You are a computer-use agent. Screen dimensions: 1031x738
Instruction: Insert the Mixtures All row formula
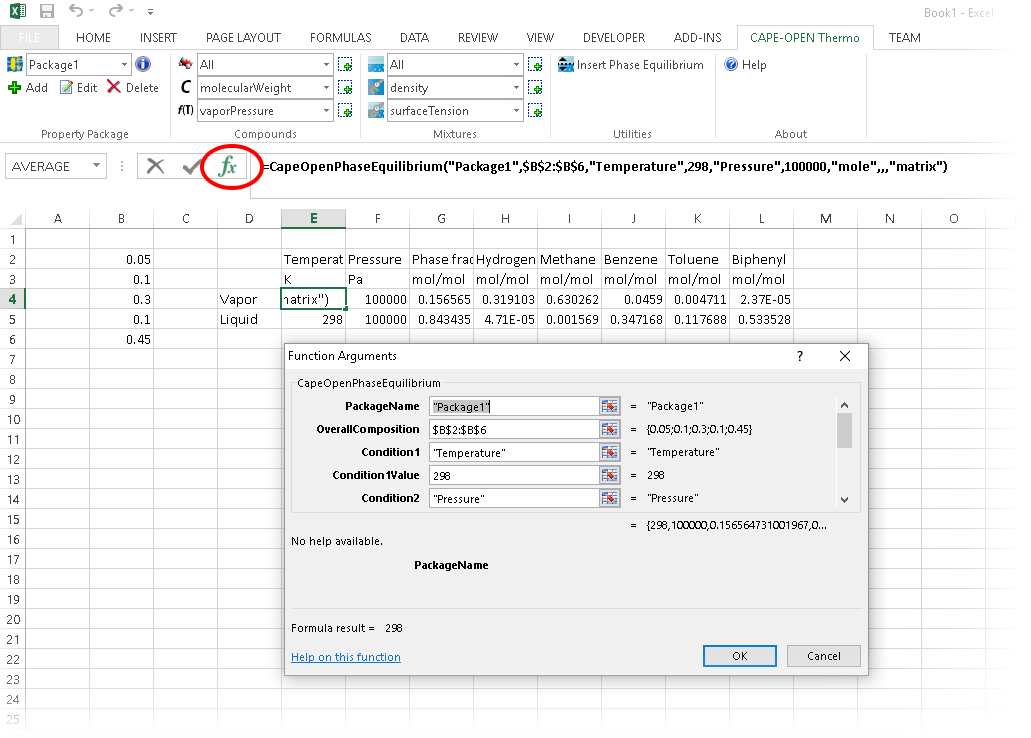(535, 64)
